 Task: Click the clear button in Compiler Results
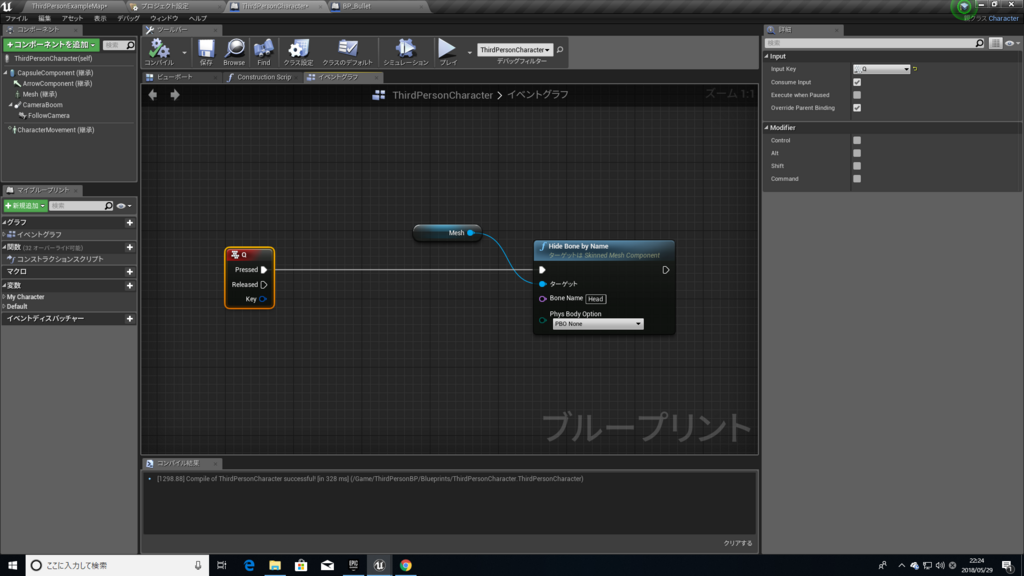click(x=737, y=543)
